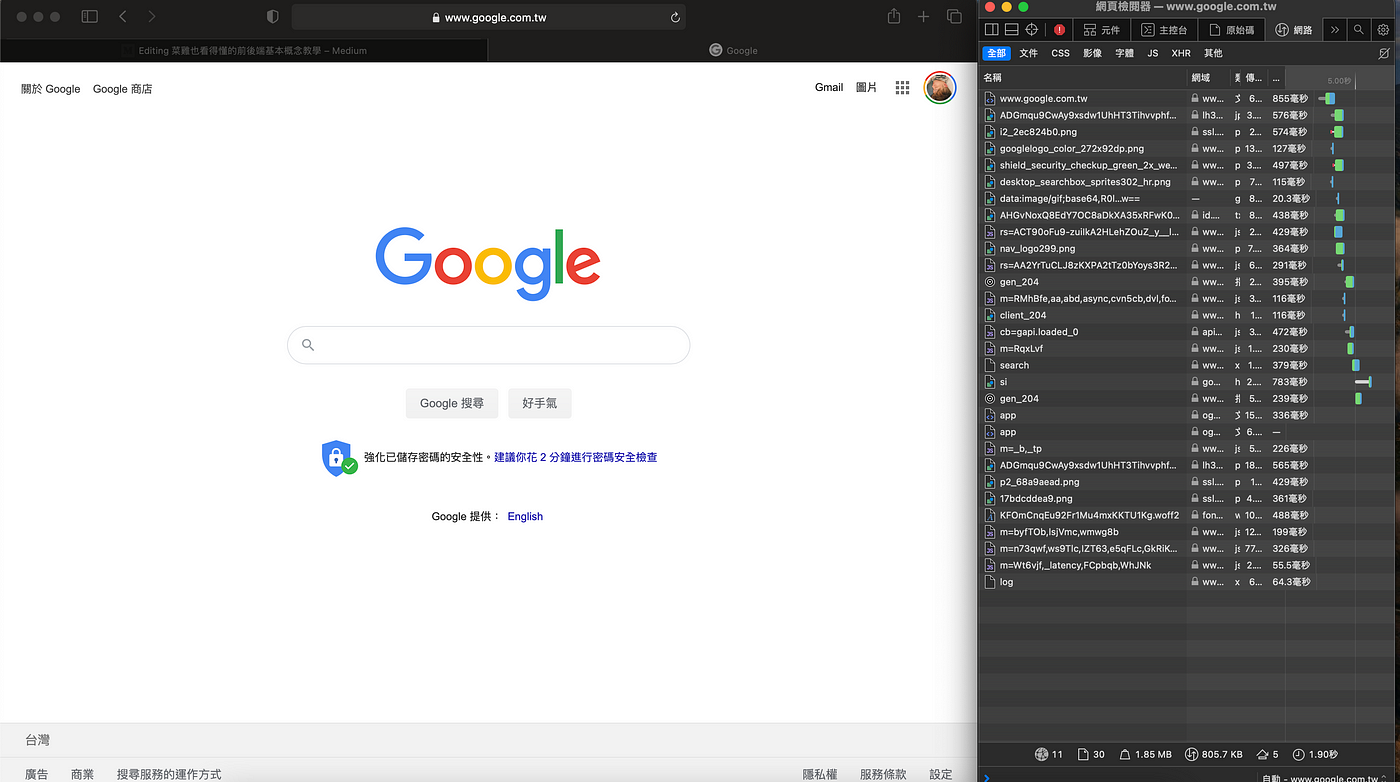The width and height of the screenshot is (1400, 782).
Task: Select the www.google.com.tw request row
Action: 1188,99
